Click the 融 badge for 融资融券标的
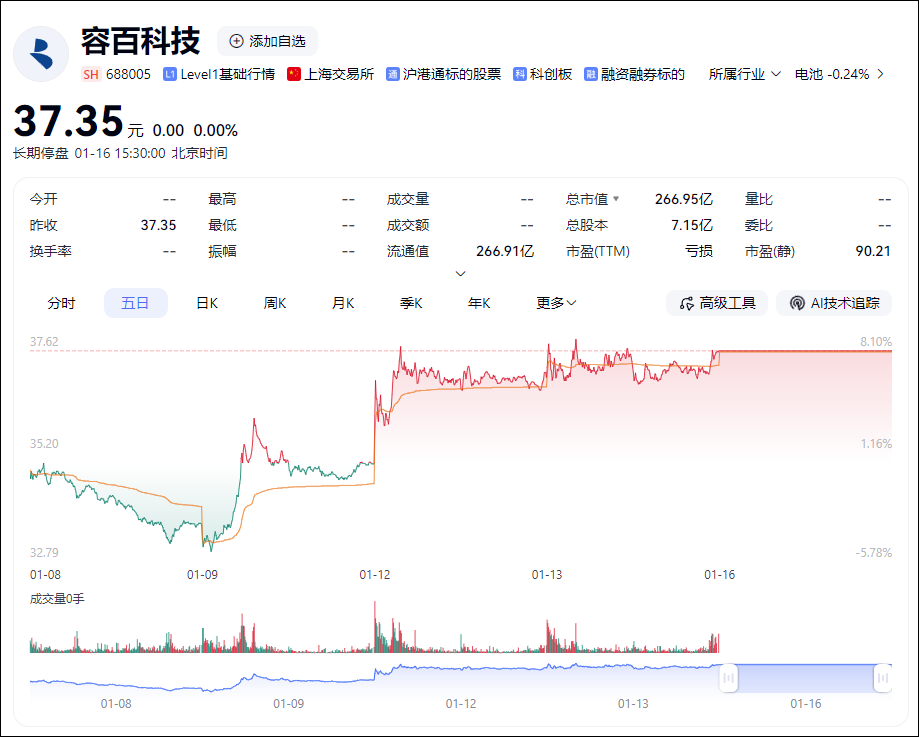Image resolution: width=919 pixels, height=737 pixels. pyautogui.click(x=591, y=74)
